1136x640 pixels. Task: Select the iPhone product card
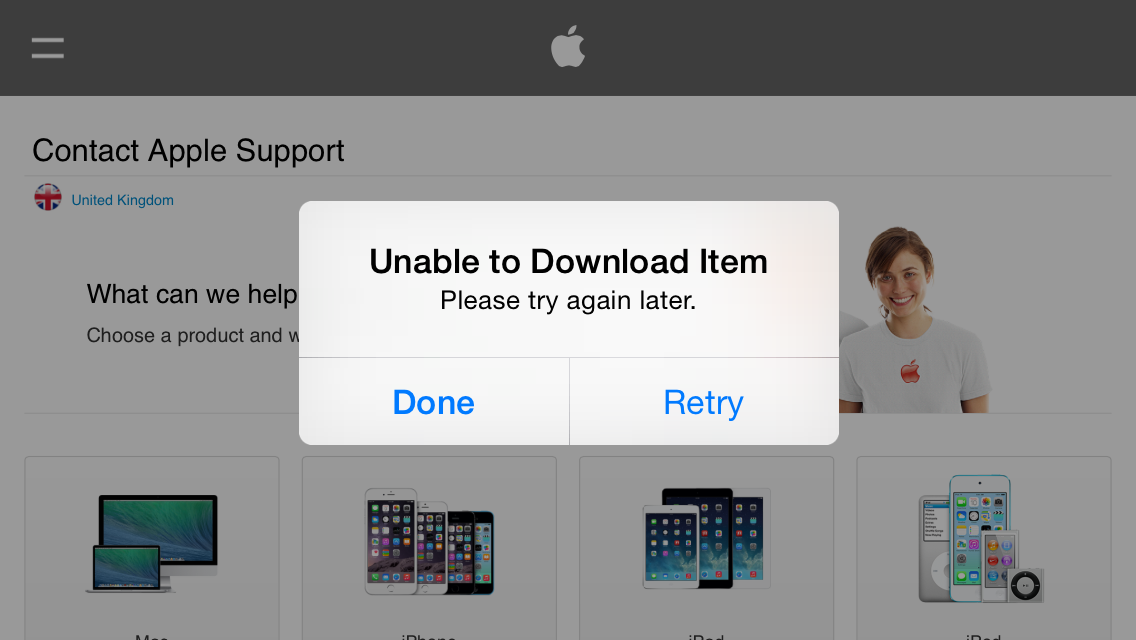pos(429,548)
